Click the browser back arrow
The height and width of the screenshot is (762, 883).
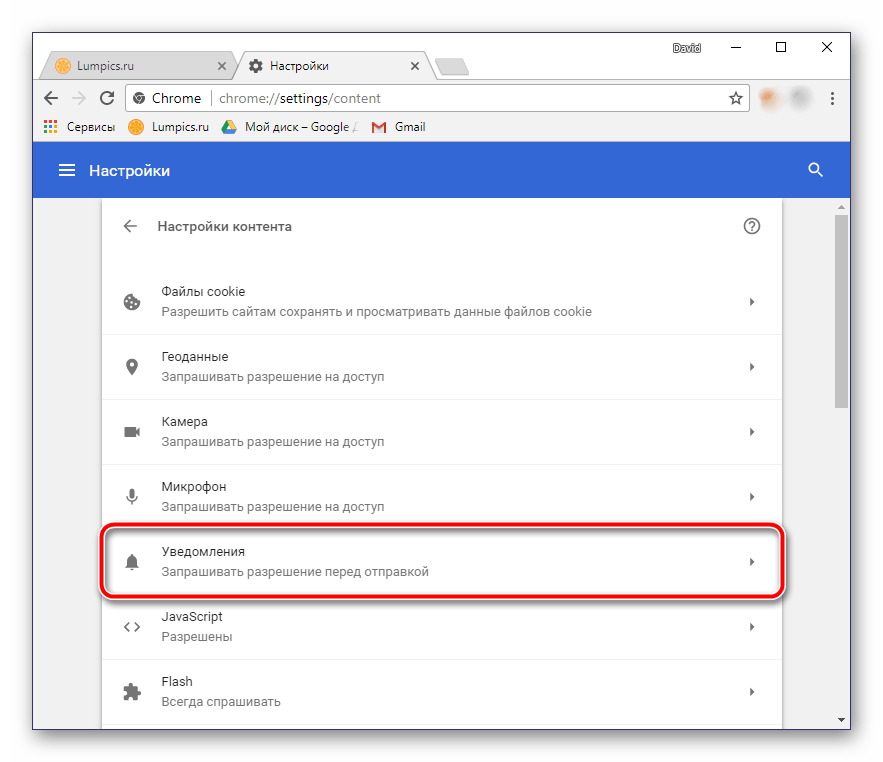click(51, 99)
